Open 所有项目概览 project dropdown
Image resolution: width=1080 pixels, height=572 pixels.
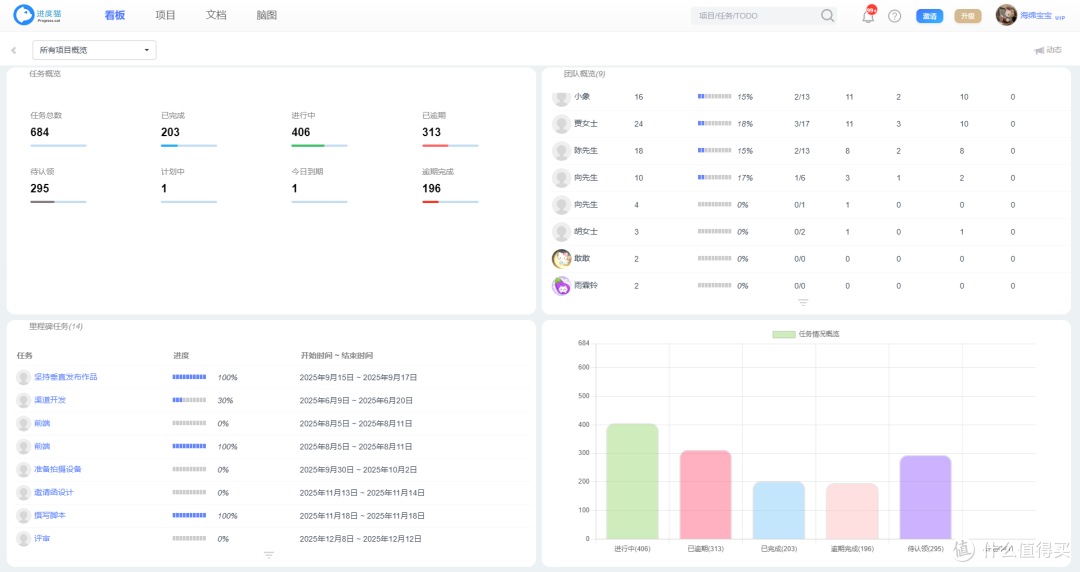point(94,50)
